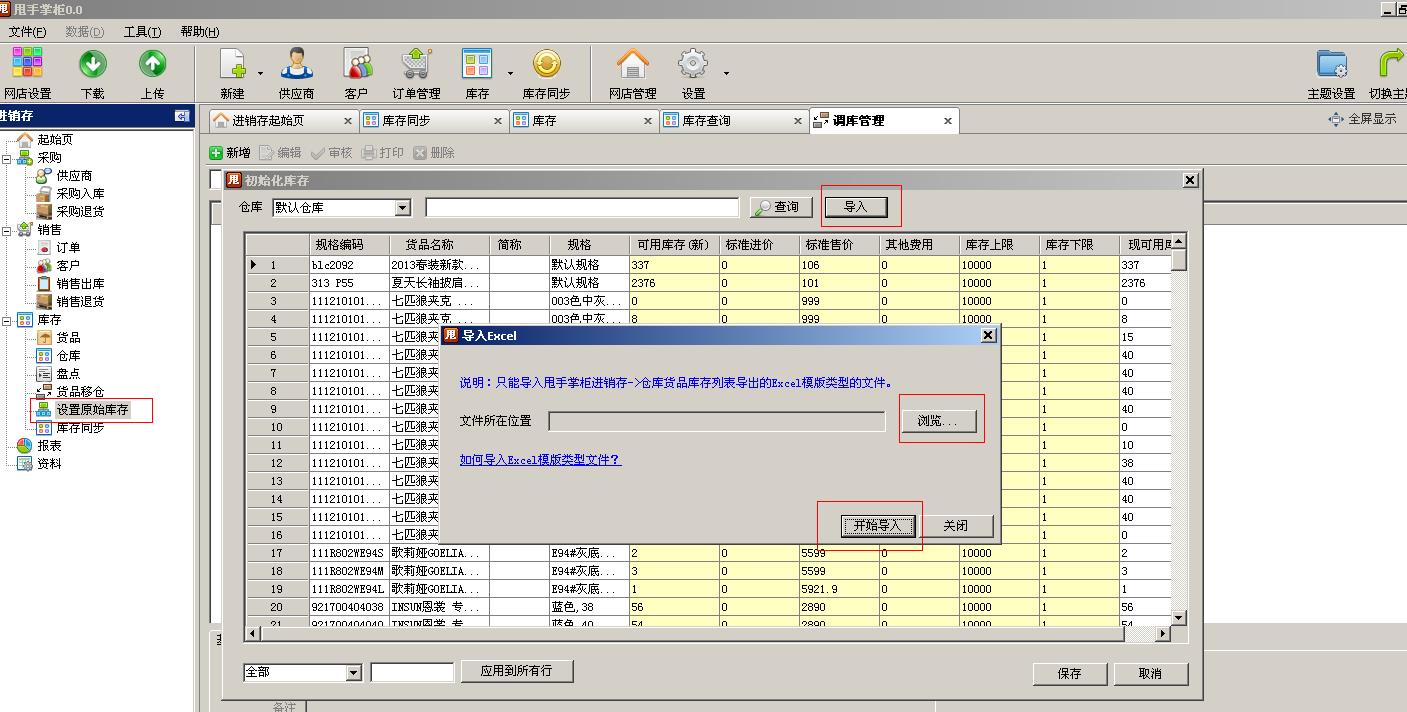Screen dimensions: 1407x712
Task: Click the 取消 button
Action: [1150, 674]
